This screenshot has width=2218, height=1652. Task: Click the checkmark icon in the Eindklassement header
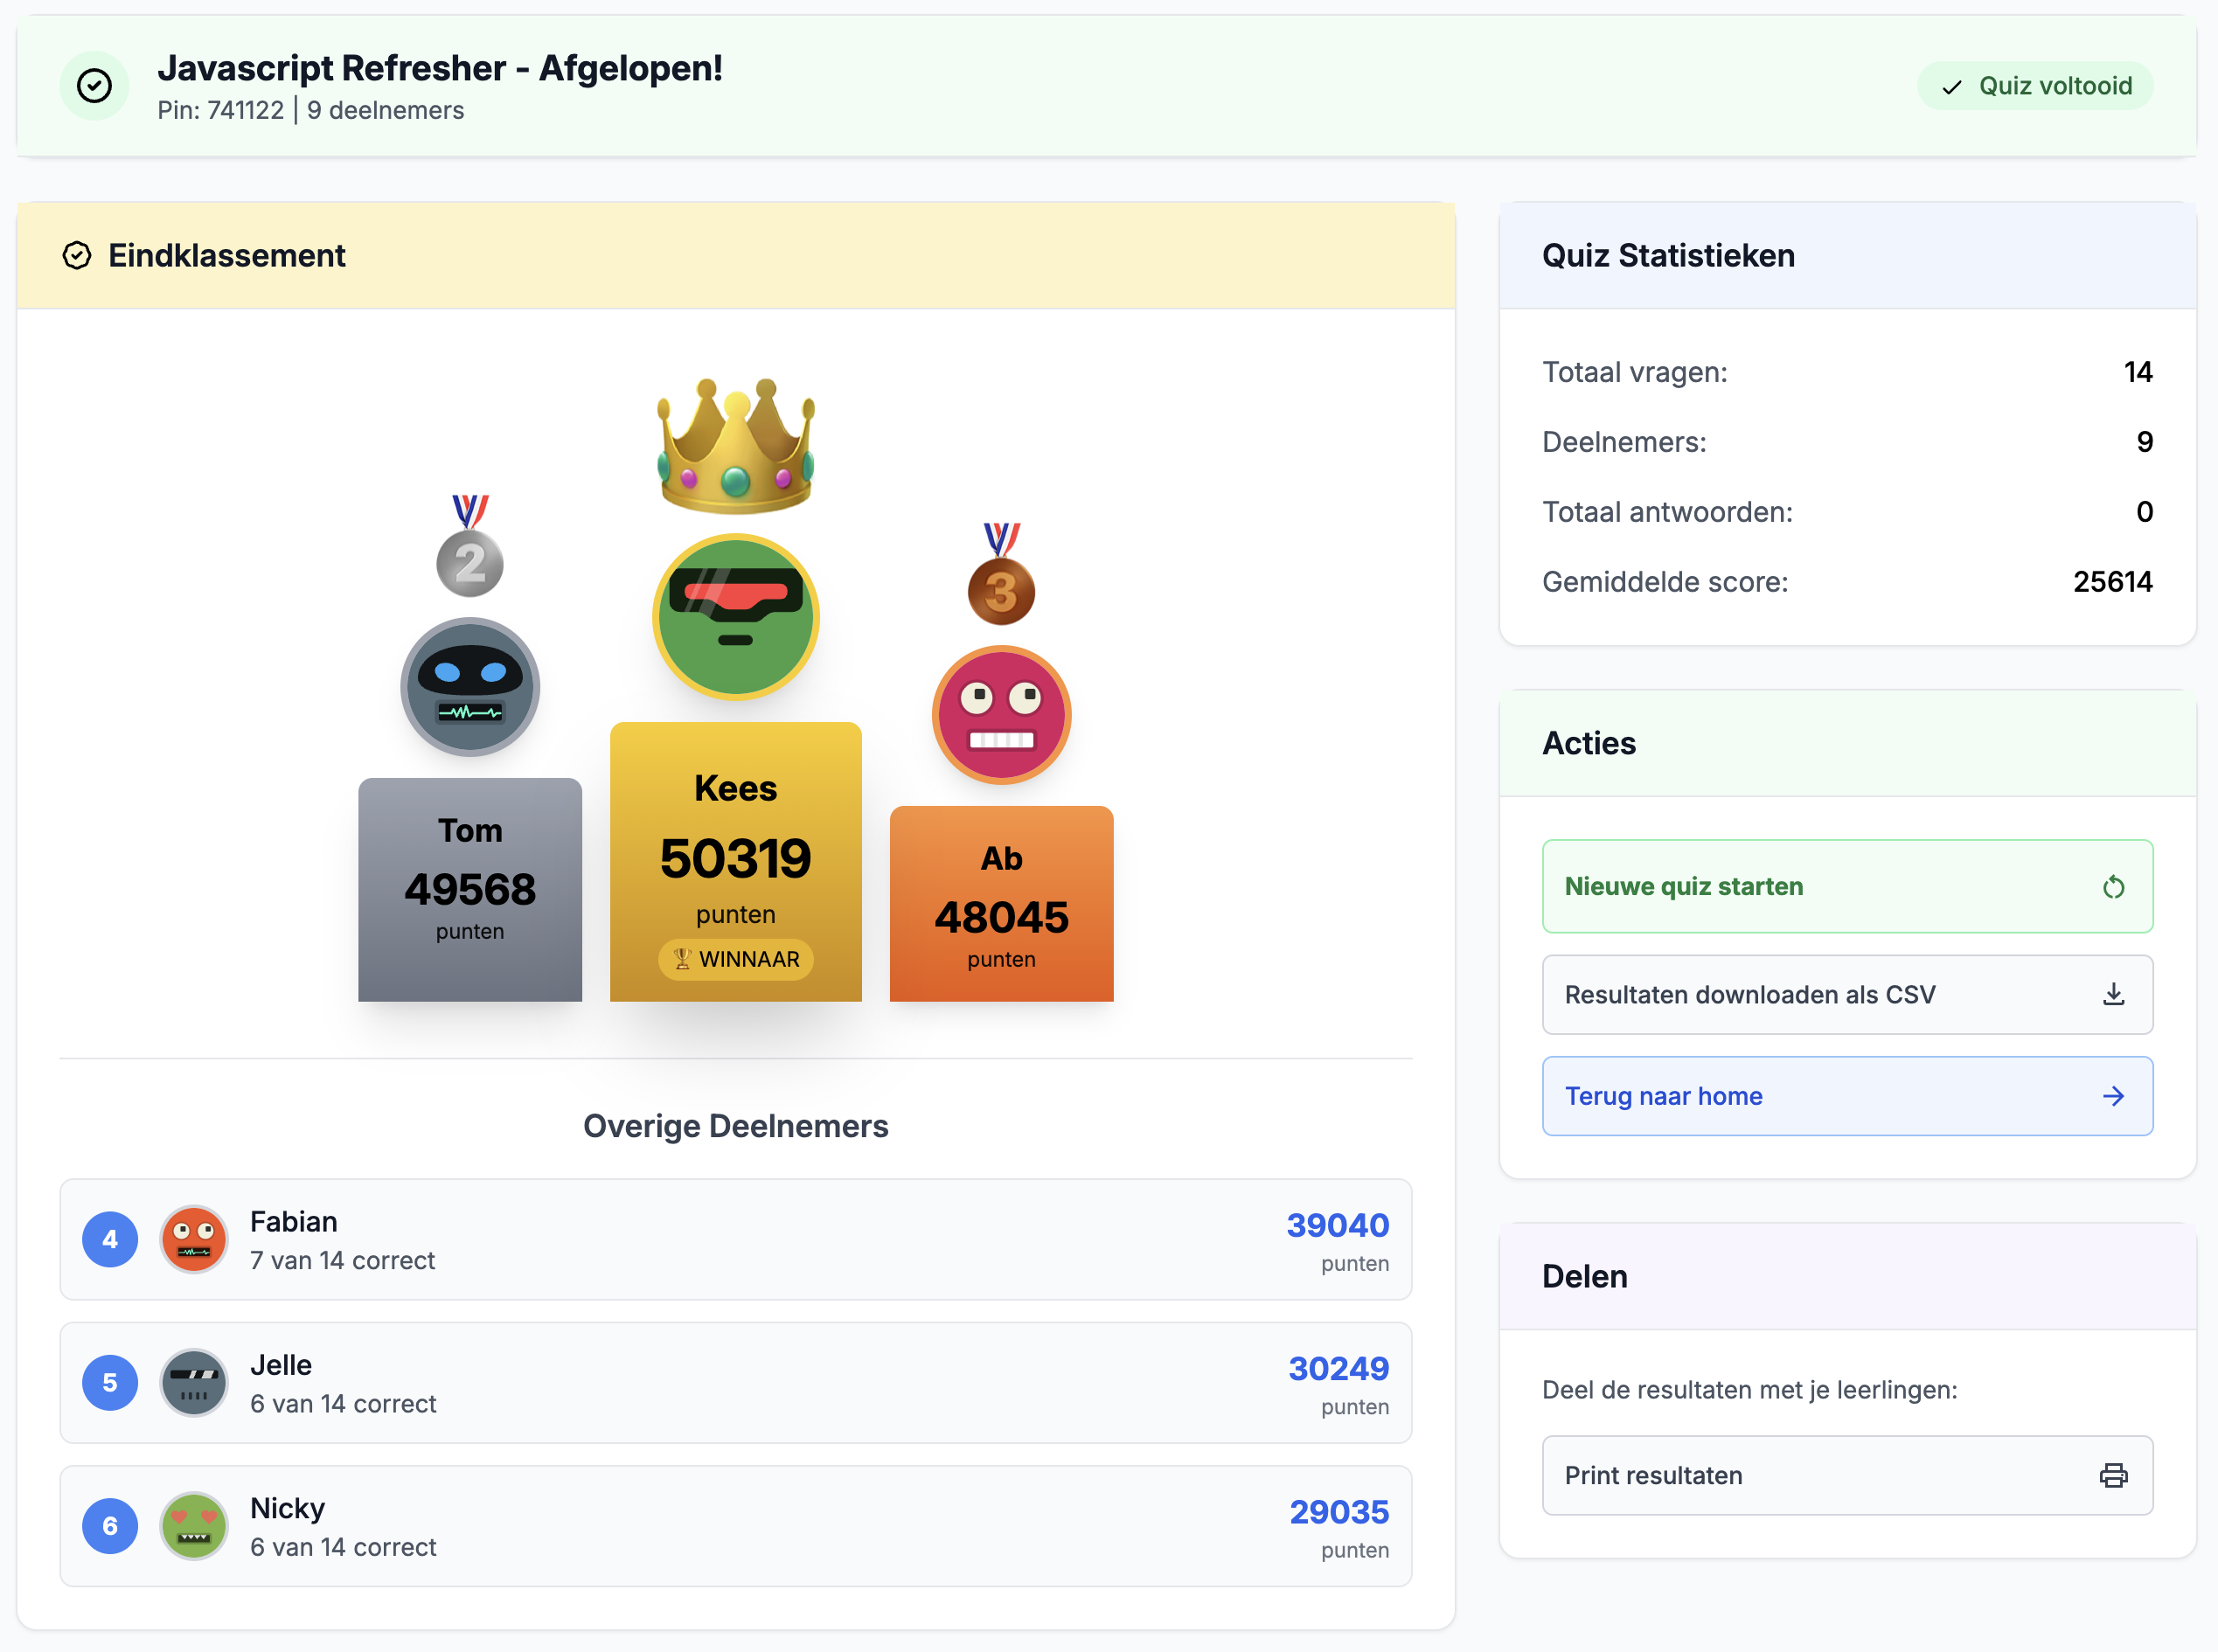(x=78, y=256)
